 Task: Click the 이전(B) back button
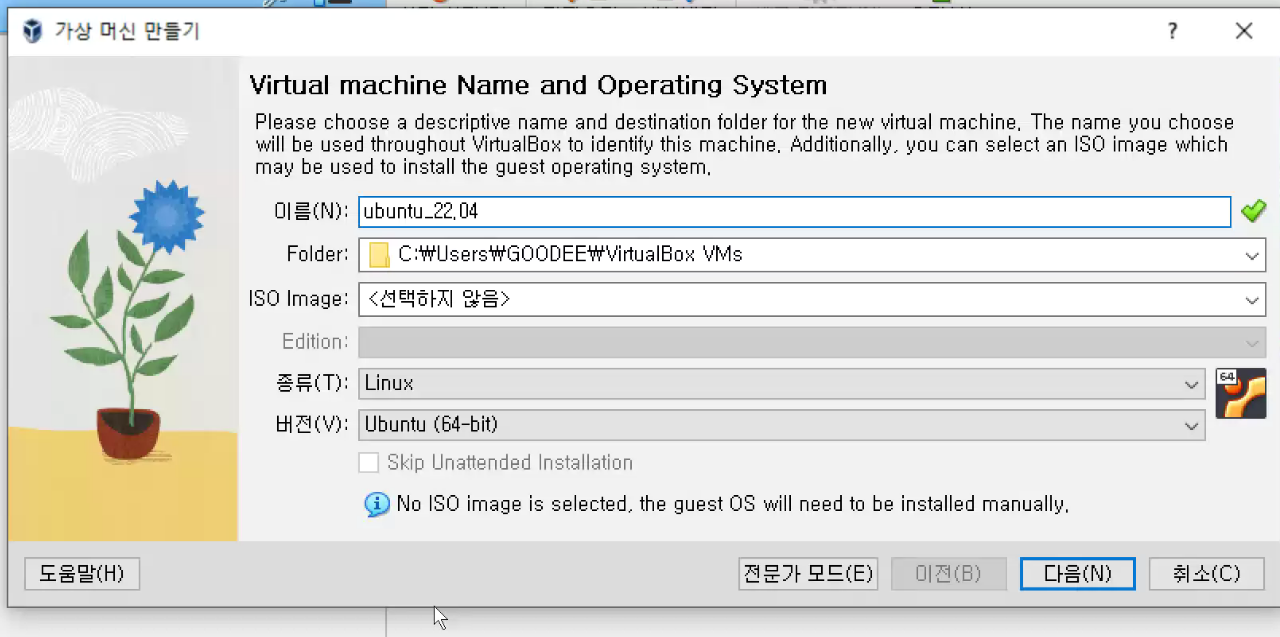pos(949,574)
